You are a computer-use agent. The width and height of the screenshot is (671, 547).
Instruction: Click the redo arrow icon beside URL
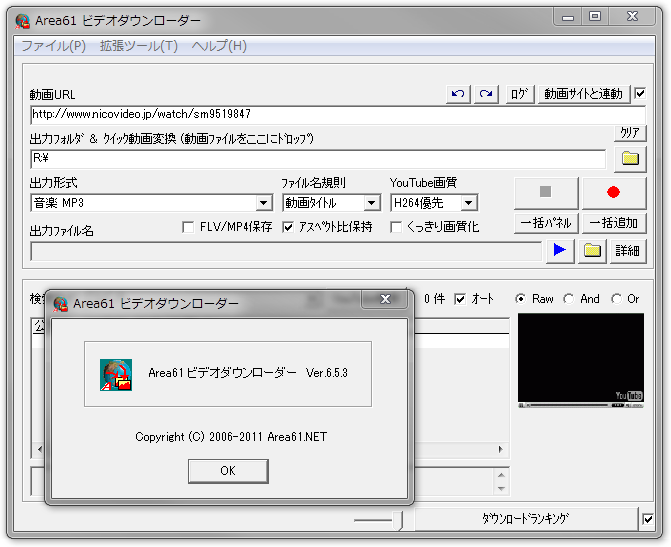[486, 94]
